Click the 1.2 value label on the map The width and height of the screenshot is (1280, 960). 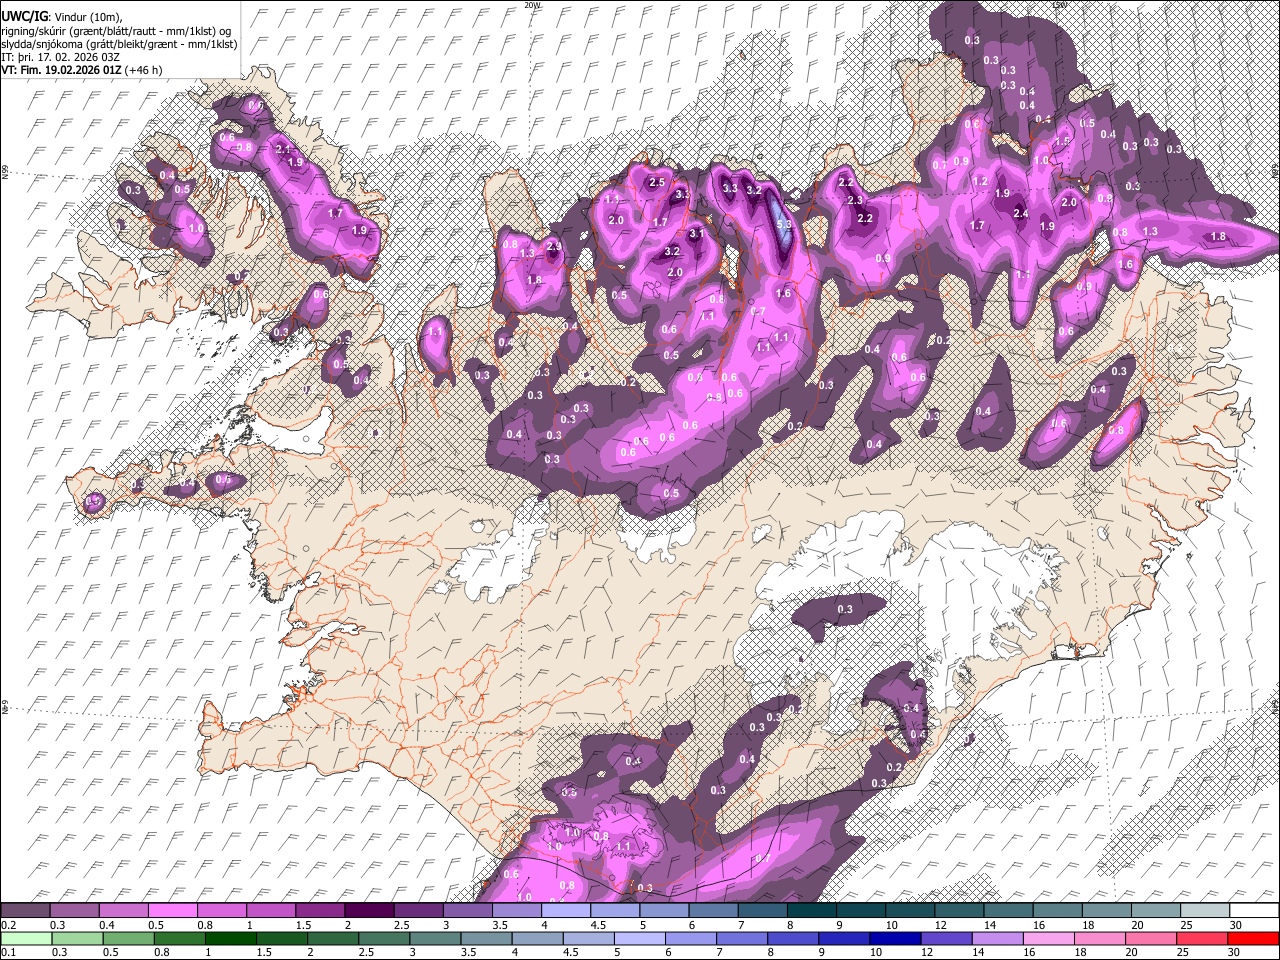pos(980,181)
